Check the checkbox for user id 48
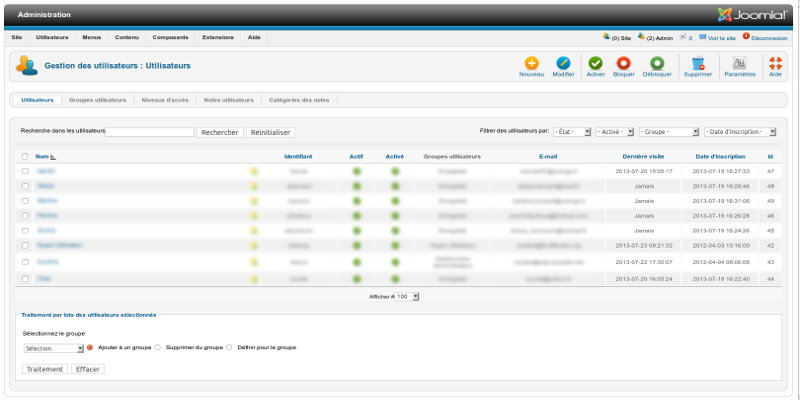The height and width of the screenshot is (400, 800). point(25,186)
